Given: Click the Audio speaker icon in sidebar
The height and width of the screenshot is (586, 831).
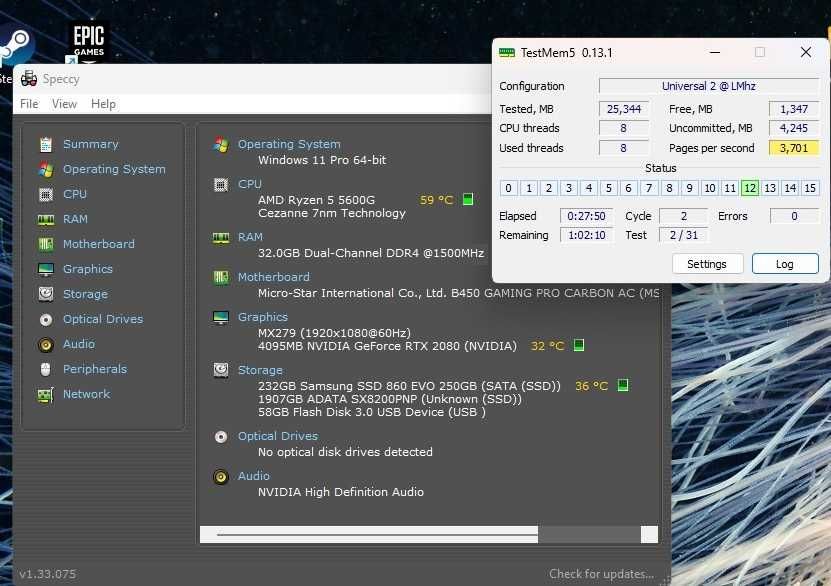Looking at the screenshot, I should pos(46,345).
